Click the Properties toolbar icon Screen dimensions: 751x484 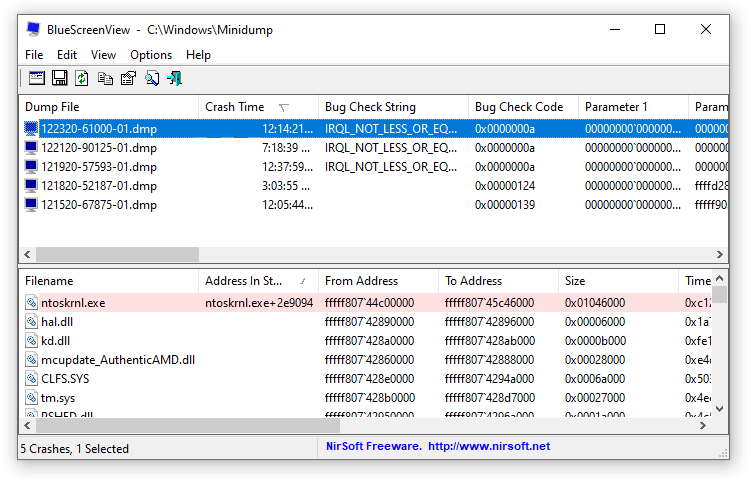point(128,78)
